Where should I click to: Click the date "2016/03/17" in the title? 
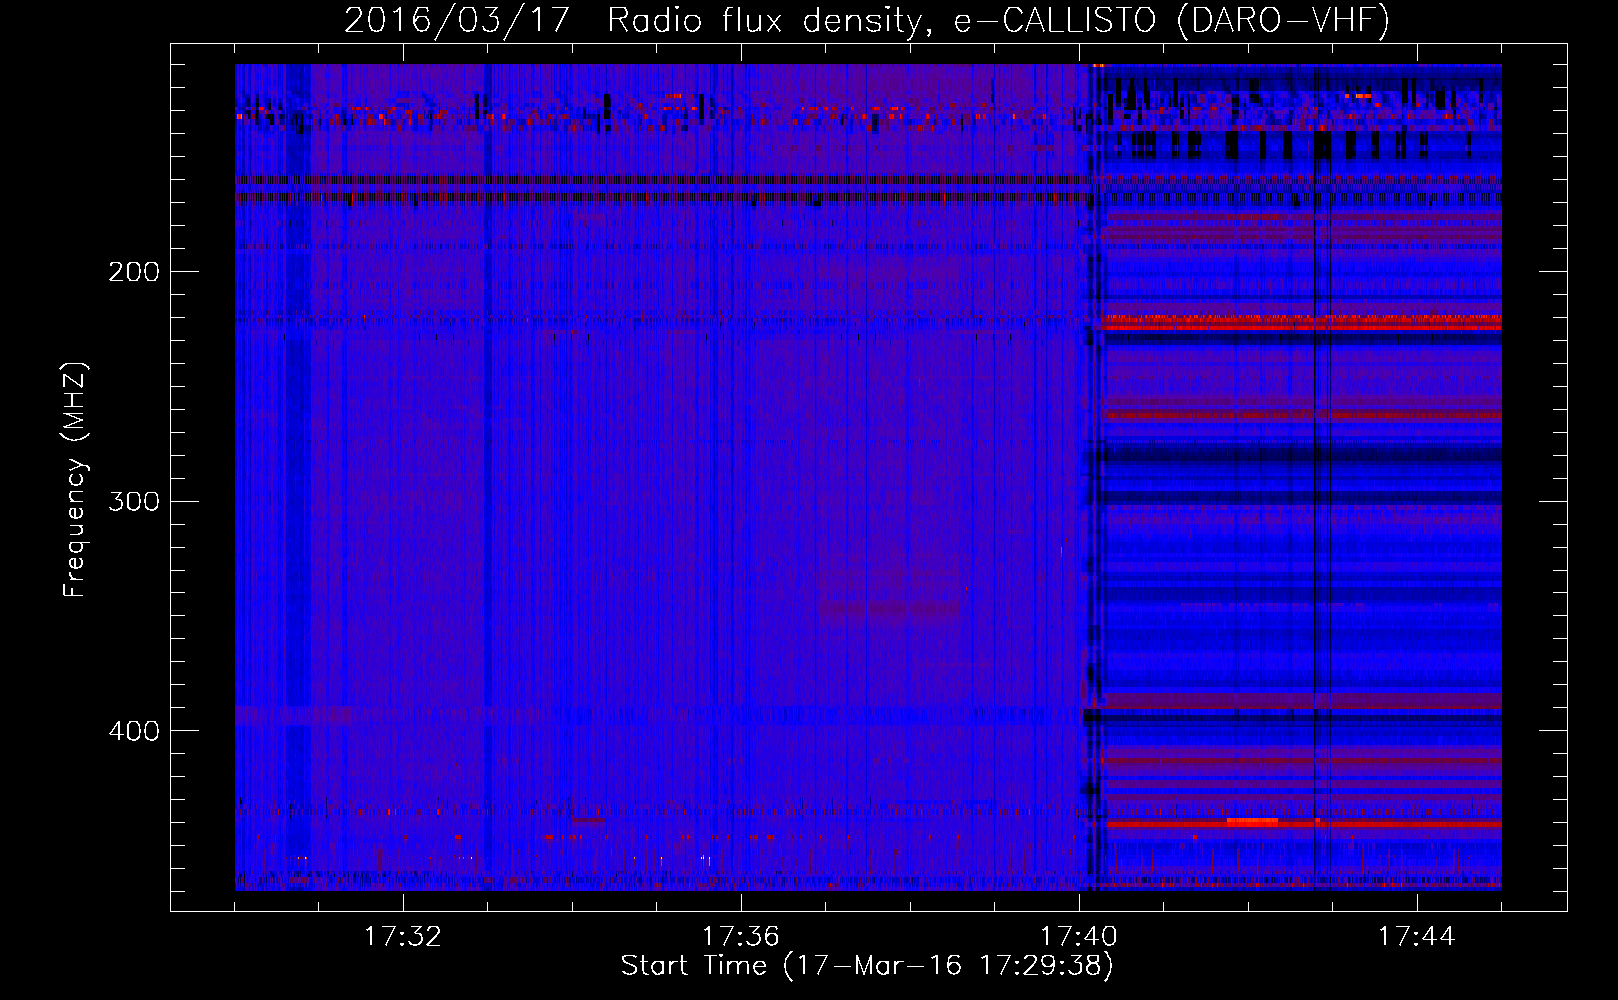[x=457, y=20]
